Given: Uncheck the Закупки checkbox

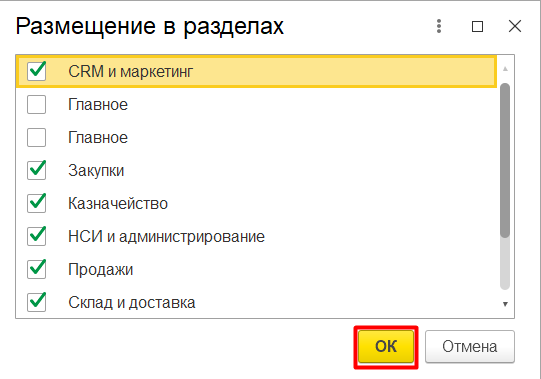Looking at the screenshot, I should (x=37, y=170).
